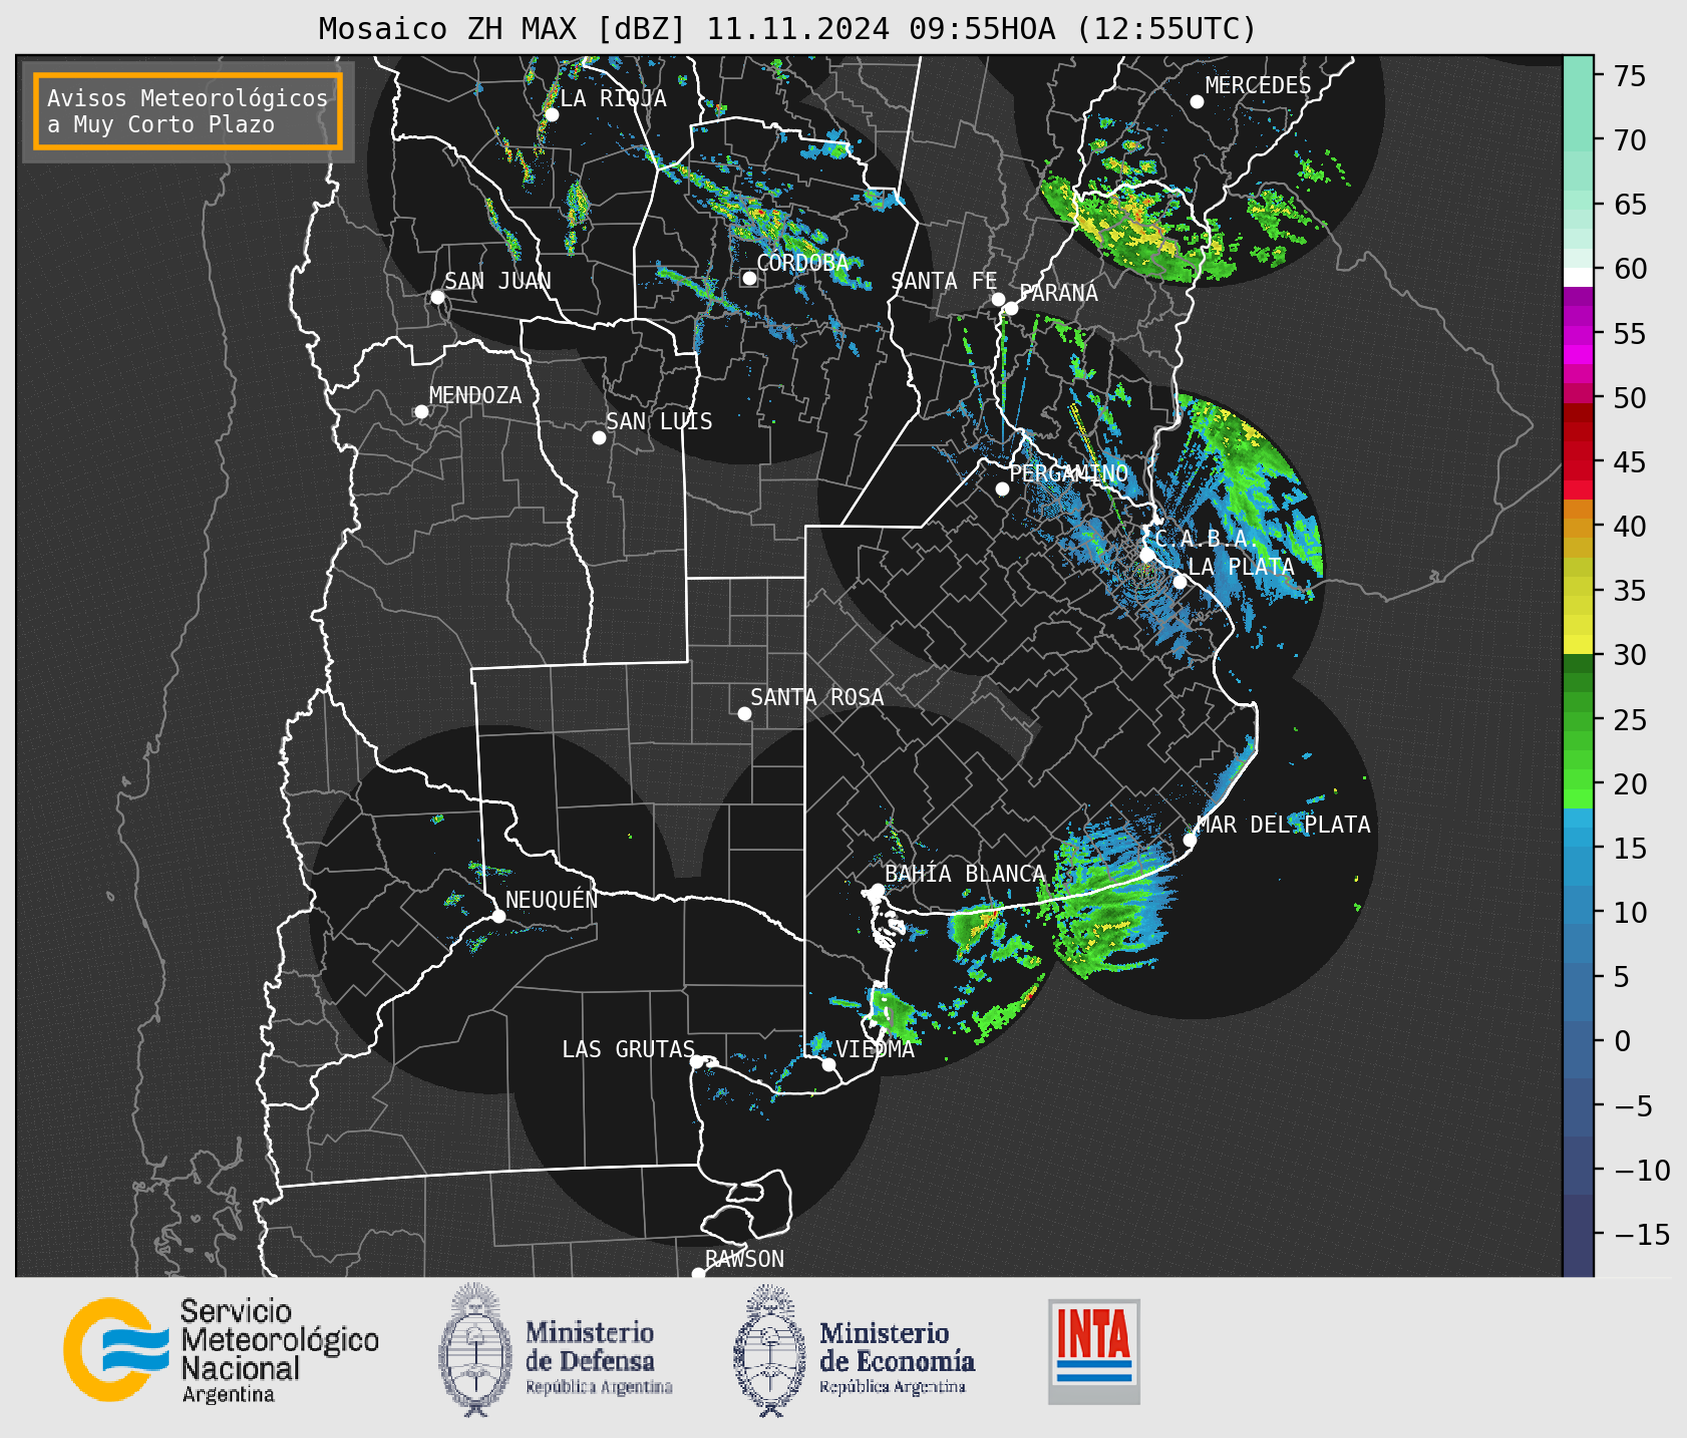Screen dimensions: 1687x1438
Task: Select the SAN JUAN city dot
Action: [x=437, y=297]
